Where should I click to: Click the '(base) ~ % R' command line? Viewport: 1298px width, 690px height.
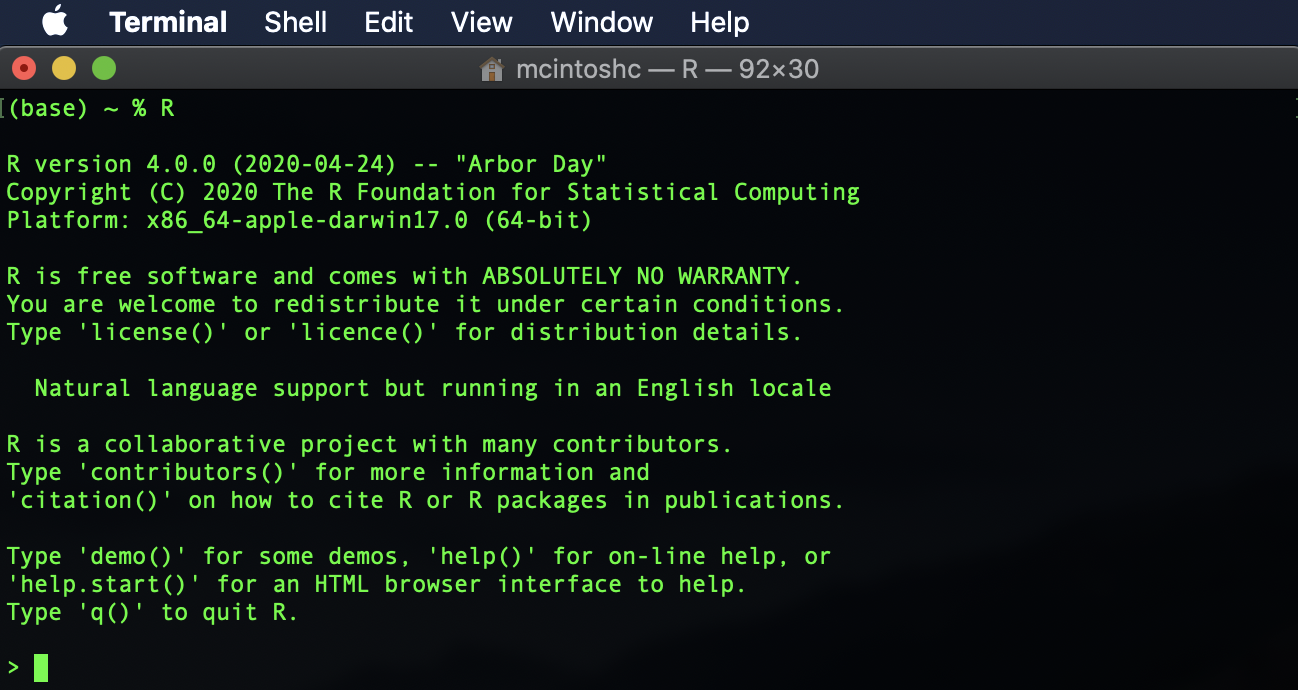pos(90,108)
